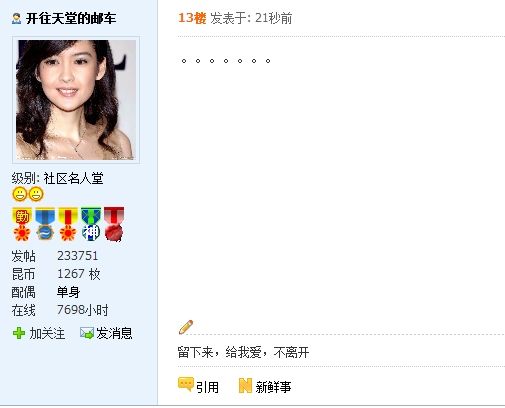This screenshot has width=505, height=408.
Task: Click the second smiley level icon
Action: point(36,194)
